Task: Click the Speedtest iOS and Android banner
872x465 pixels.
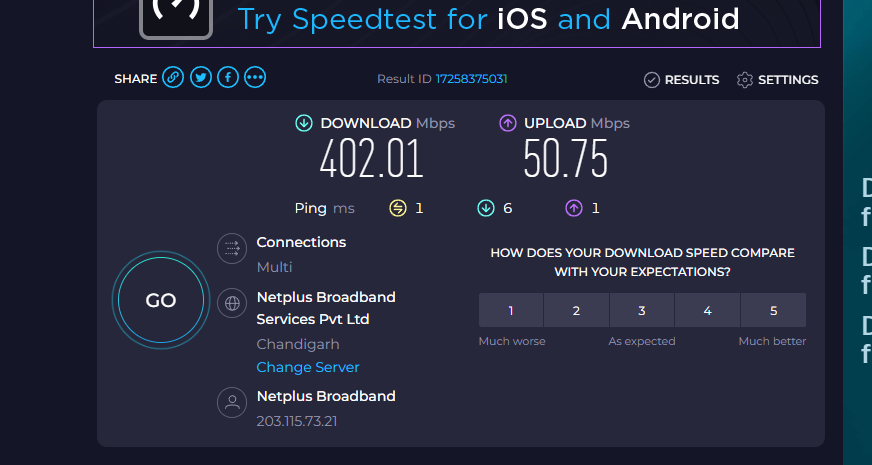Action: pos(457,23)
